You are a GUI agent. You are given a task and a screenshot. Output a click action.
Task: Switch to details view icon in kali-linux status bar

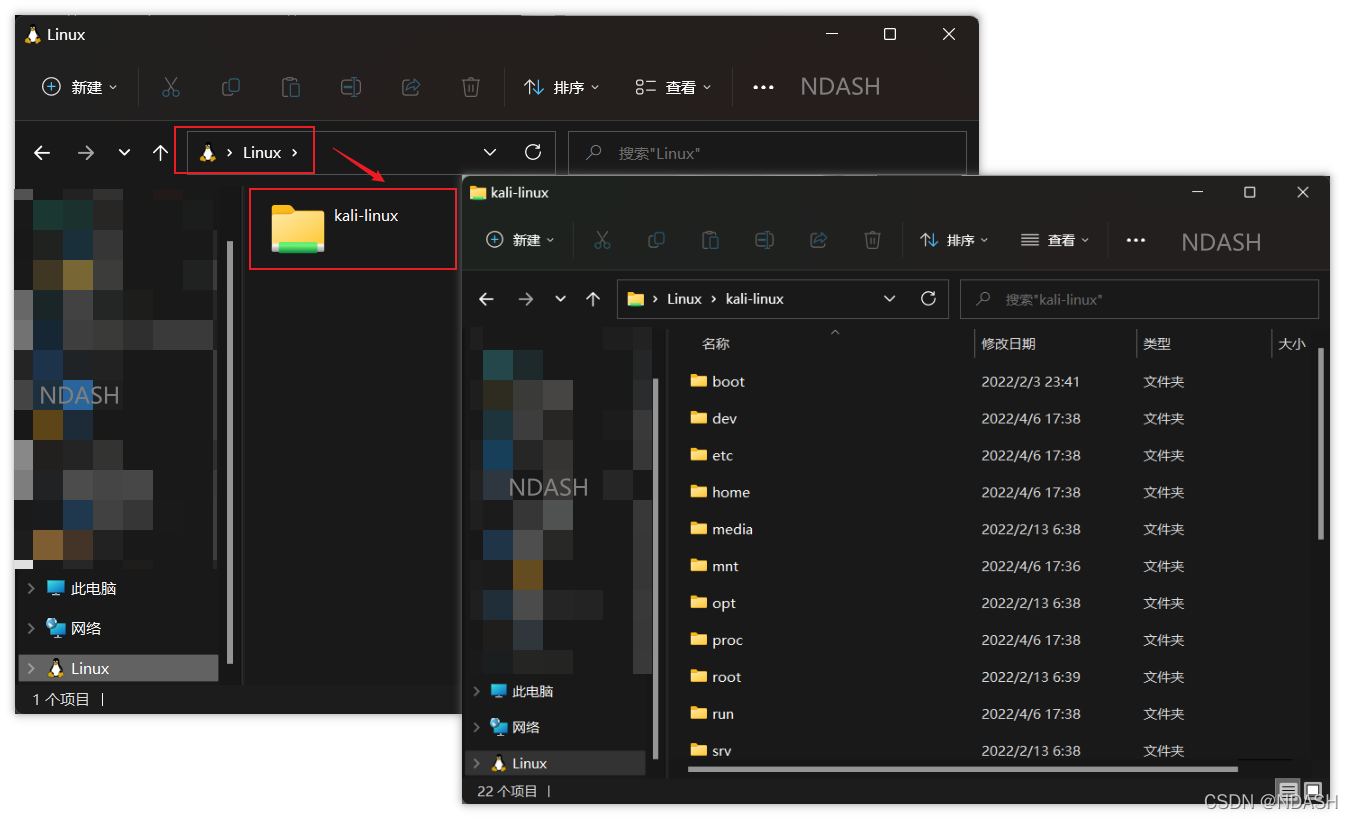coord(1289,790)
